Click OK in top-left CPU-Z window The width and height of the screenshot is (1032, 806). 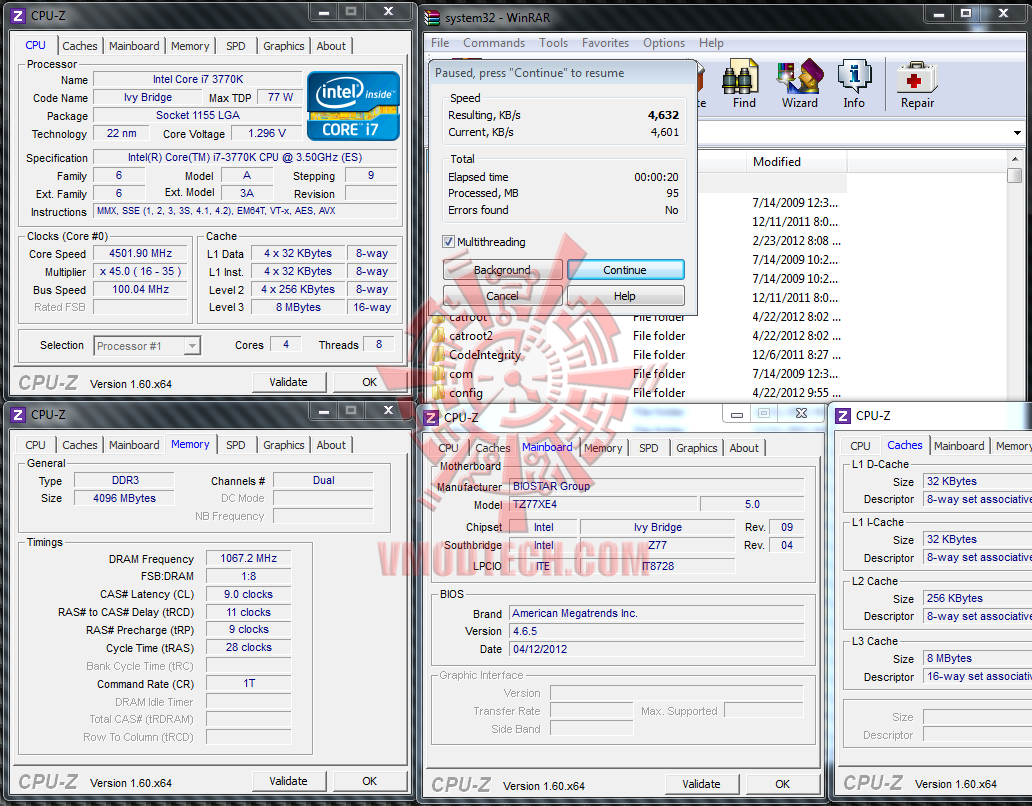(369, 382)
